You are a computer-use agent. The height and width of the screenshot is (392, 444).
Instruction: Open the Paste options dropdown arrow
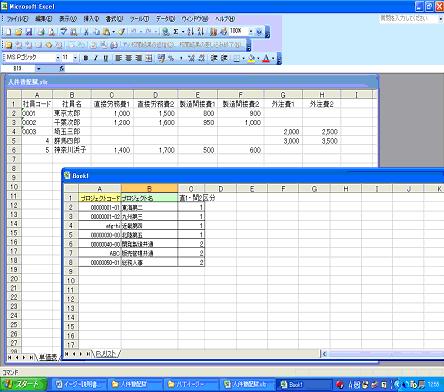(113, 32)
